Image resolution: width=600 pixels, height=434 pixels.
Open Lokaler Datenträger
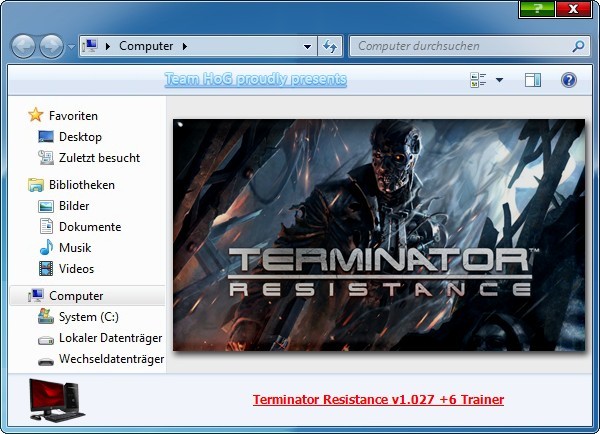click(x=111, y=338)
